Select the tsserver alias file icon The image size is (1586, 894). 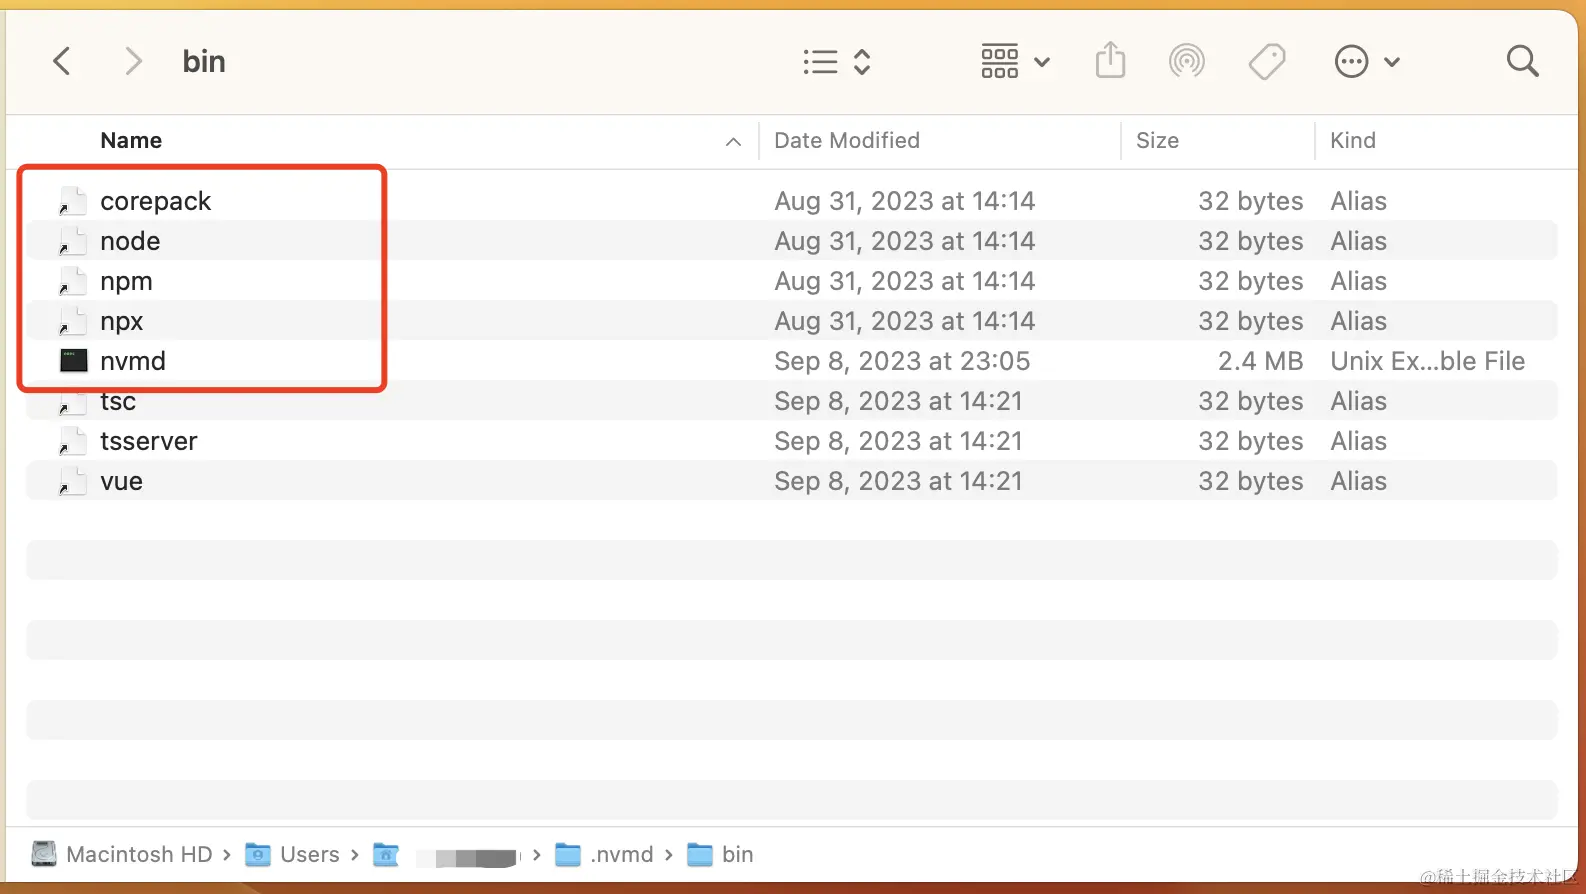point(73,441)
